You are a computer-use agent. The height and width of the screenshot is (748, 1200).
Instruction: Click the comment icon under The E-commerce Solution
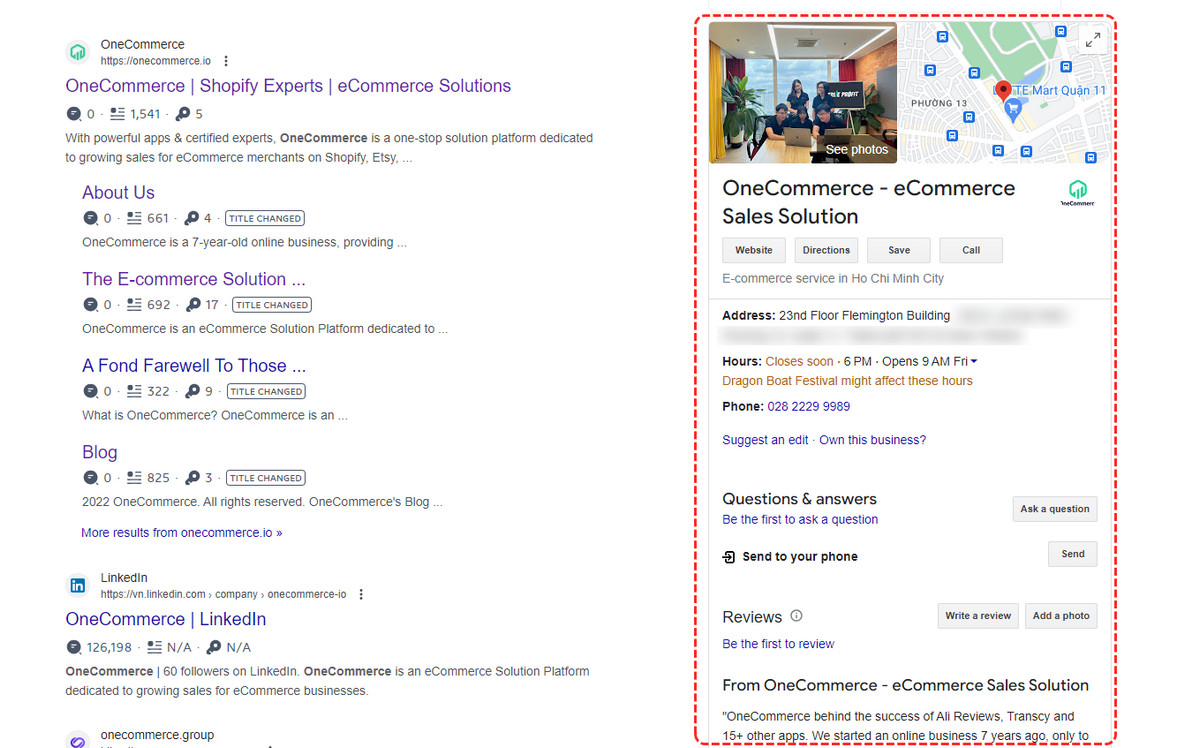[x=91, y=305]
